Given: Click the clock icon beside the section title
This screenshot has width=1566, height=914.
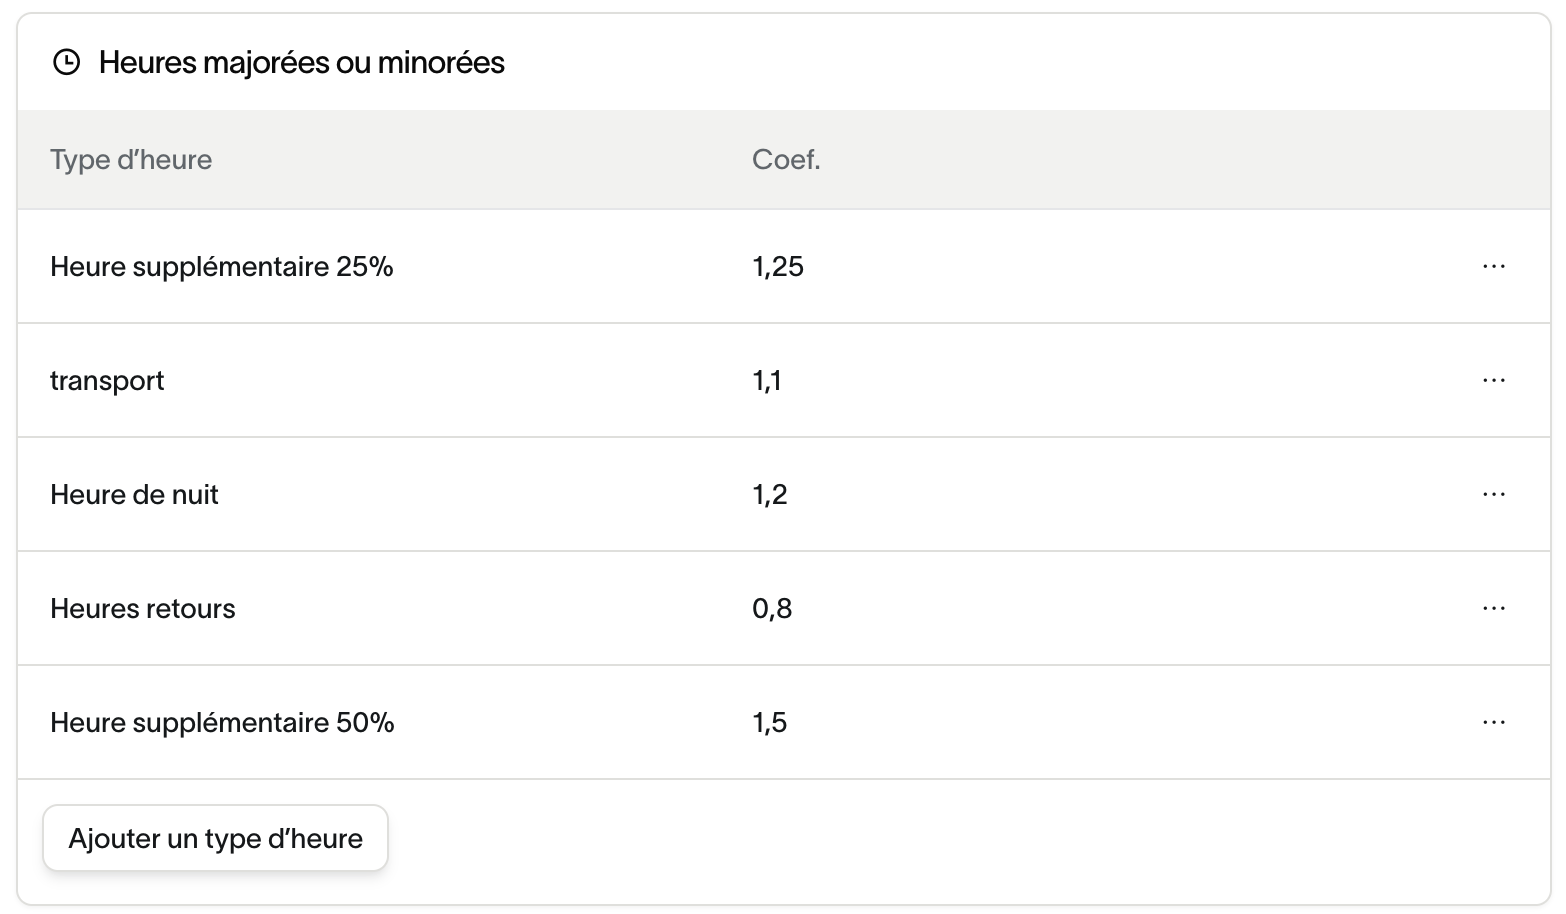Looking at the screenshot, I should 66,63.
